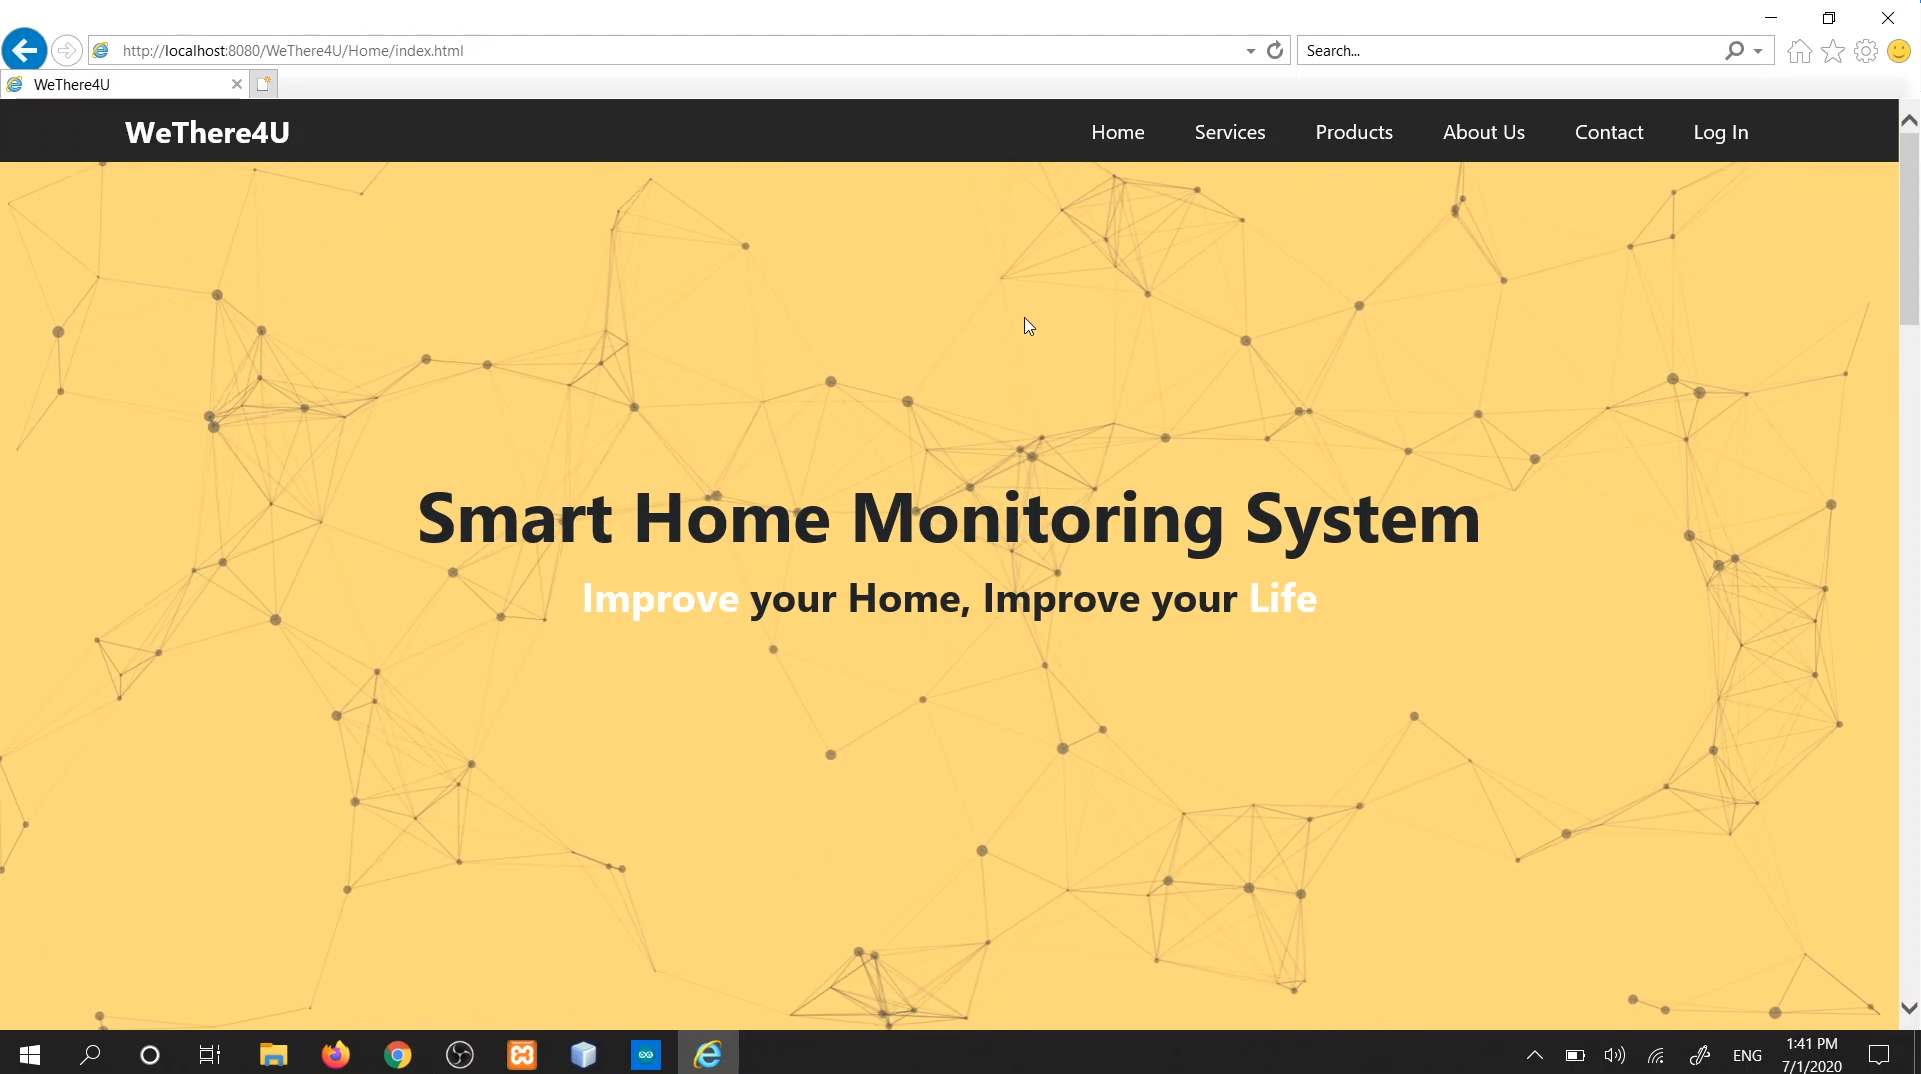Open the Contact page
The height and width of the screenshot is (1074, 1921).
1609,131
